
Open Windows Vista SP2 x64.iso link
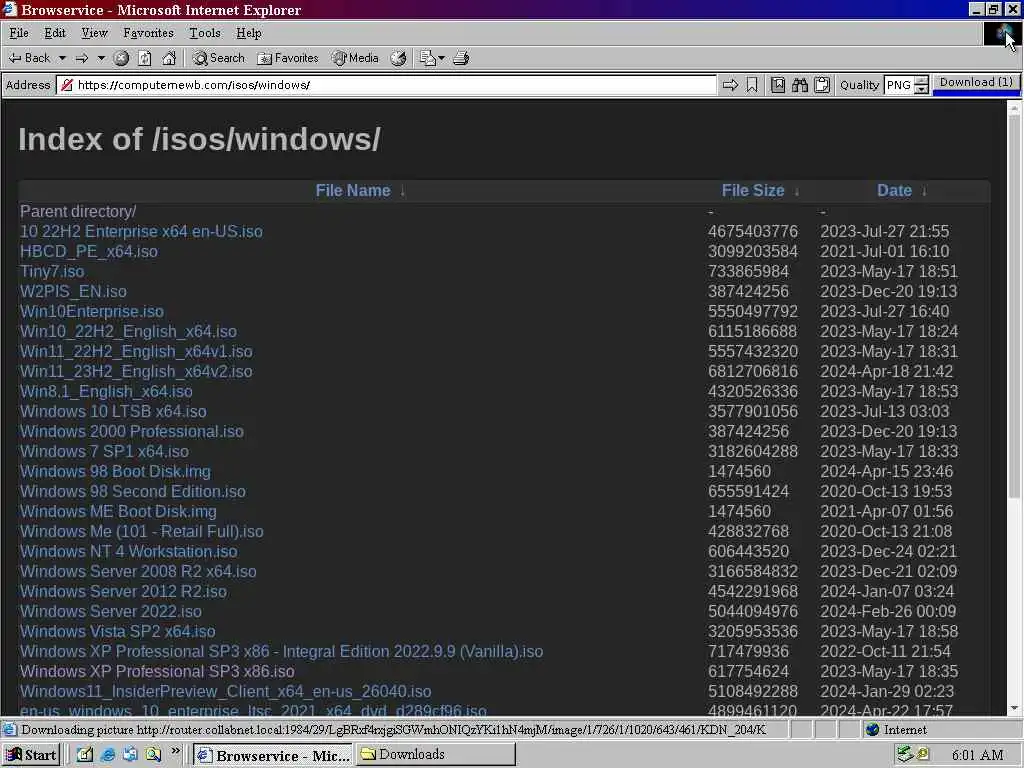click(118, 632)
